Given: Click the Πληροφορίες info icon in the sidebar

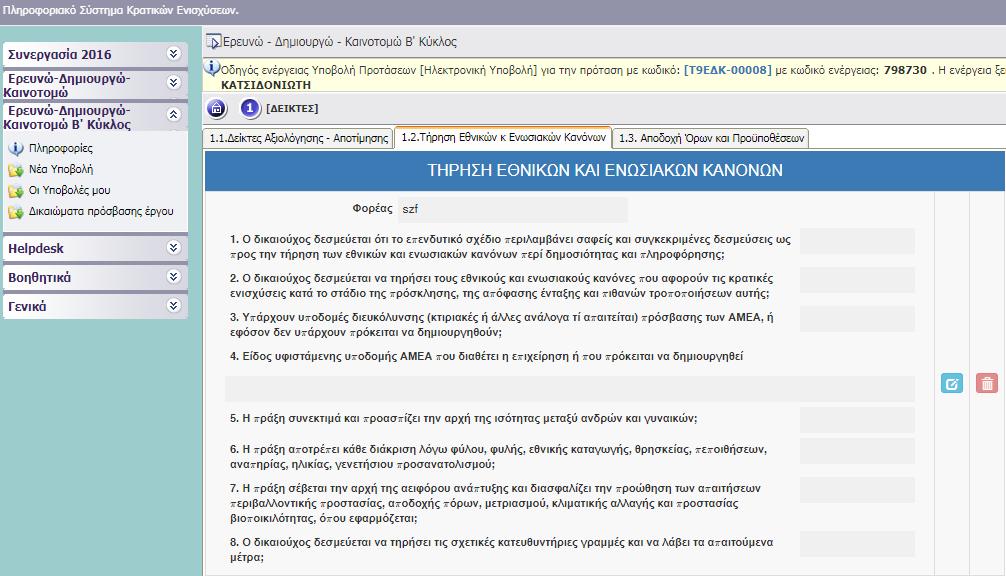Looking at the screenshot, I should coord(15,149).
